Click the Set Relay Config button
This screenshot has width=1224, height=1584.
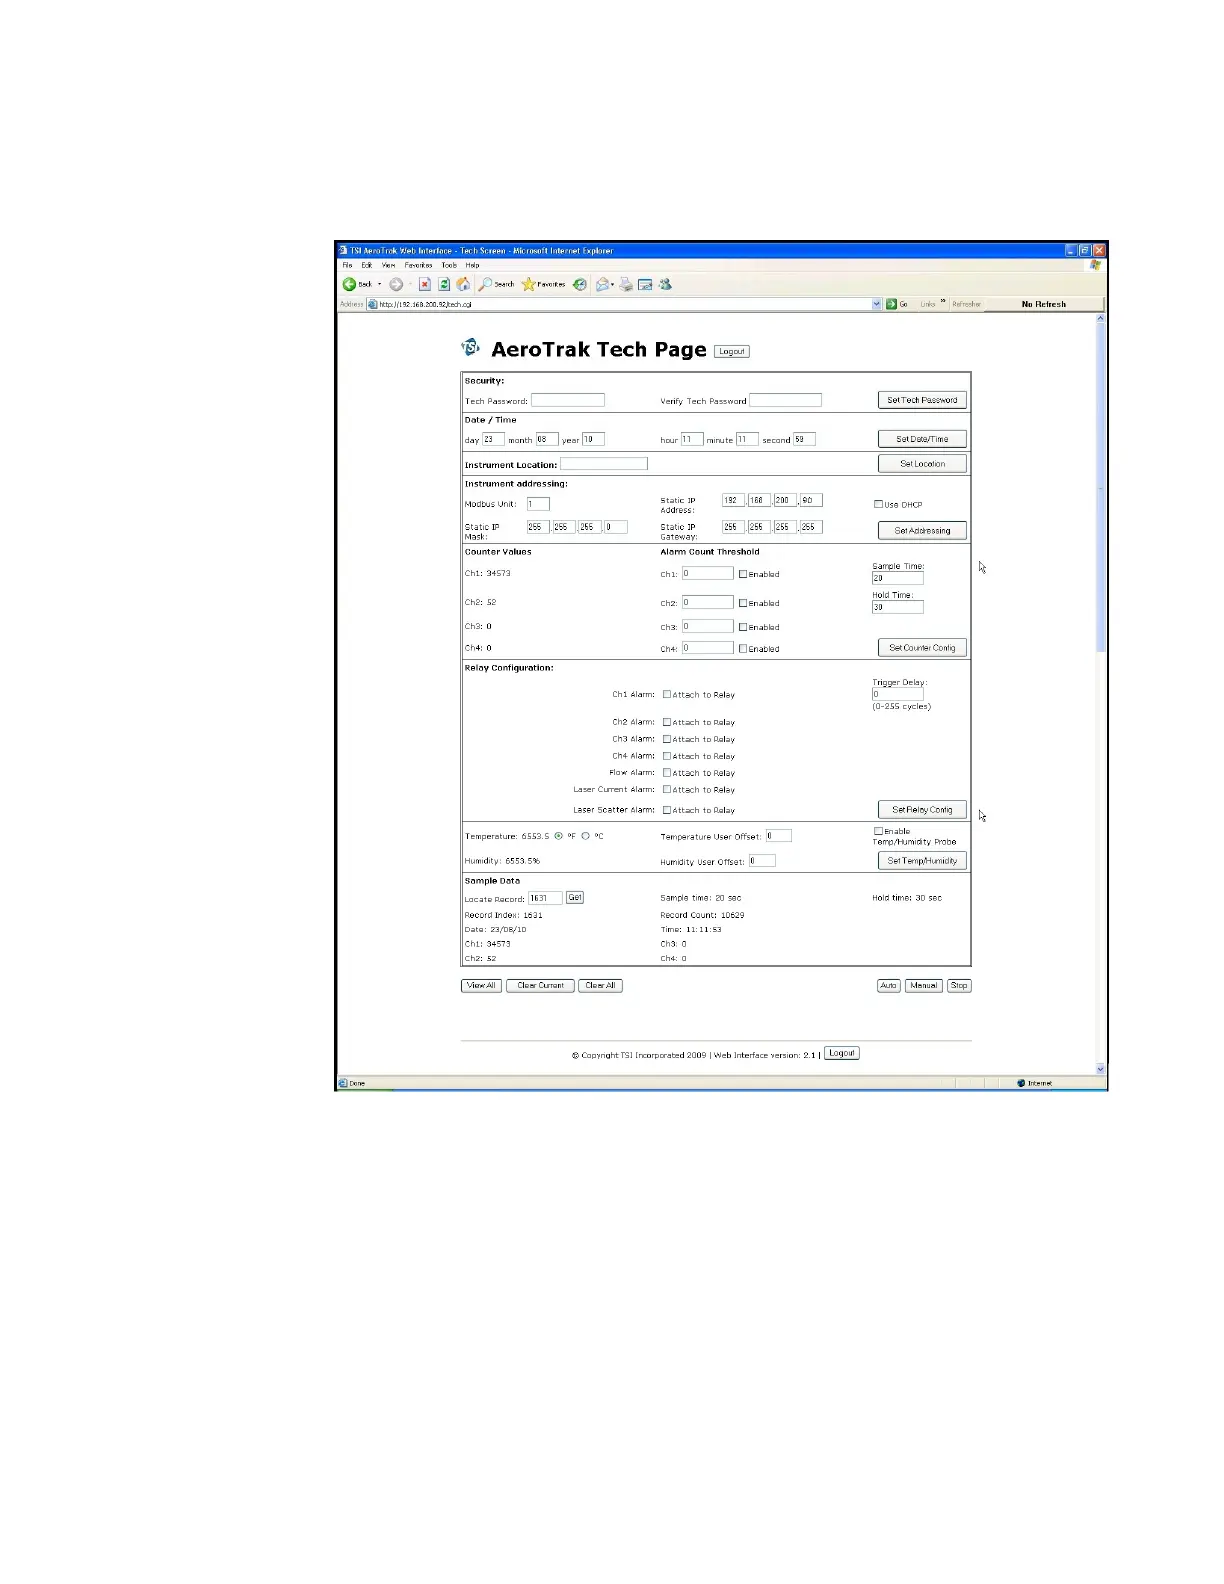[922, 810]
